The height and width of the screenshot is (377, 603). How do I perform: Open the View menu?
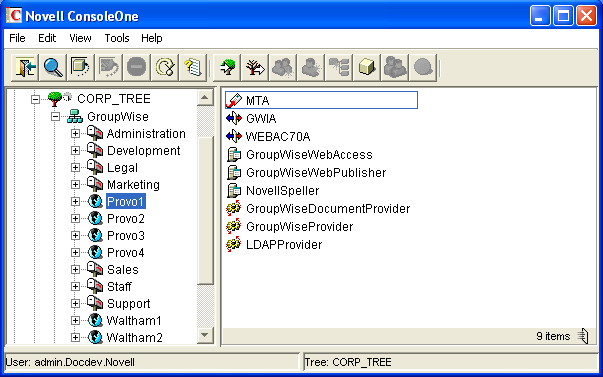coord(80,38)
